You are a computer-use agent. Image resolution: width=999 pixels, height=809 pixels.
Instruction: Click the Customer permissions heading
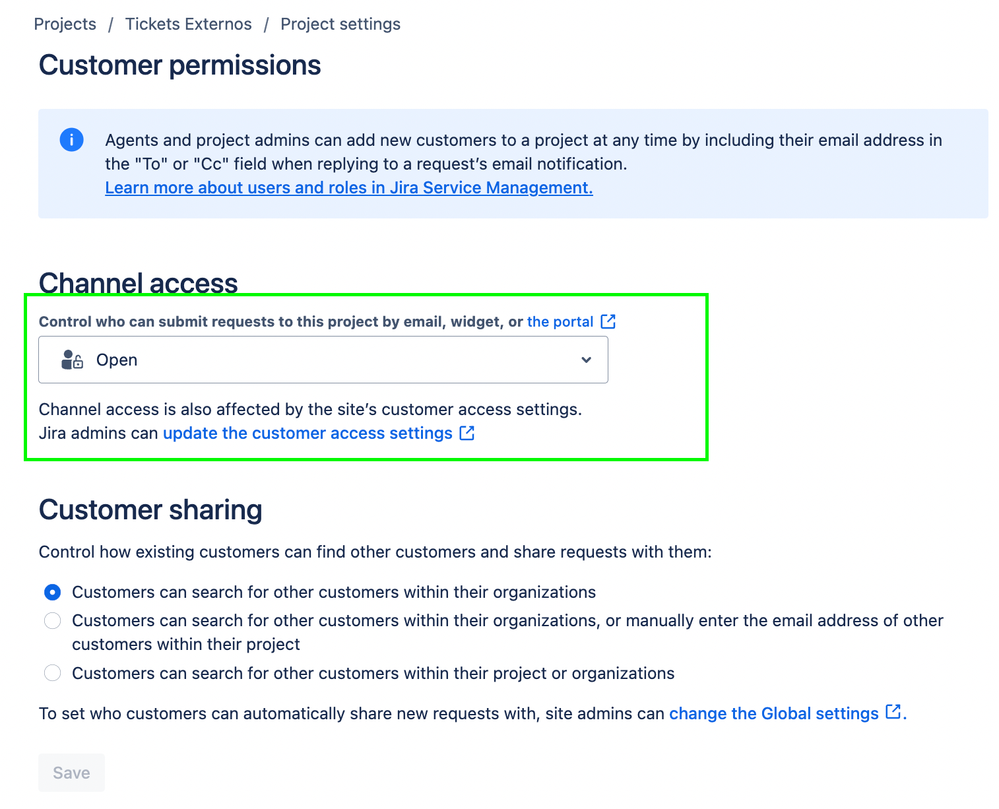180,65
